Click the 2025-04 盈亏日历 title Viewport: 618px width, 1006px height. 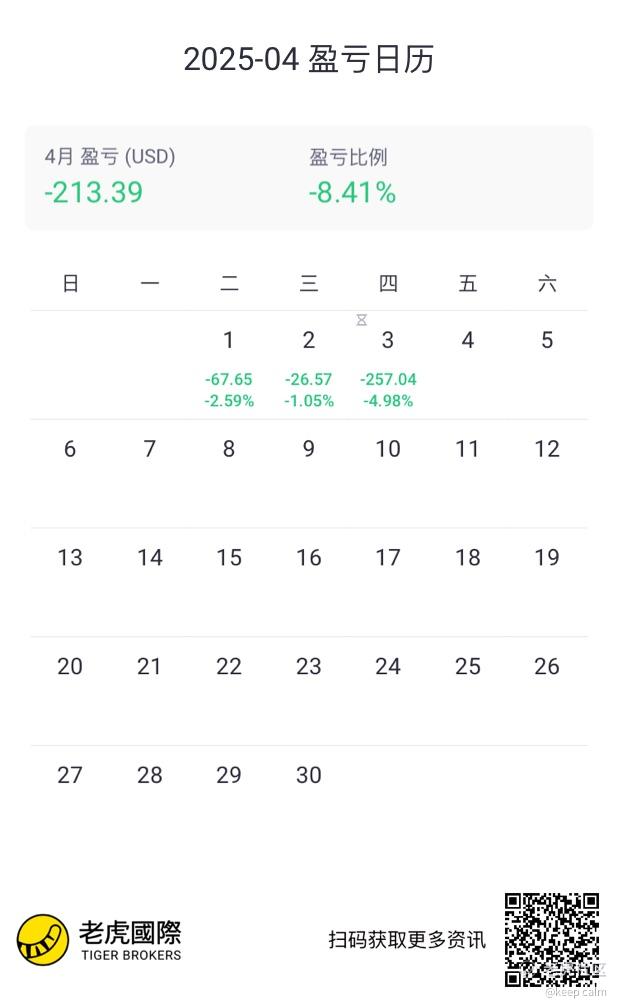click(x=308, y=60)
